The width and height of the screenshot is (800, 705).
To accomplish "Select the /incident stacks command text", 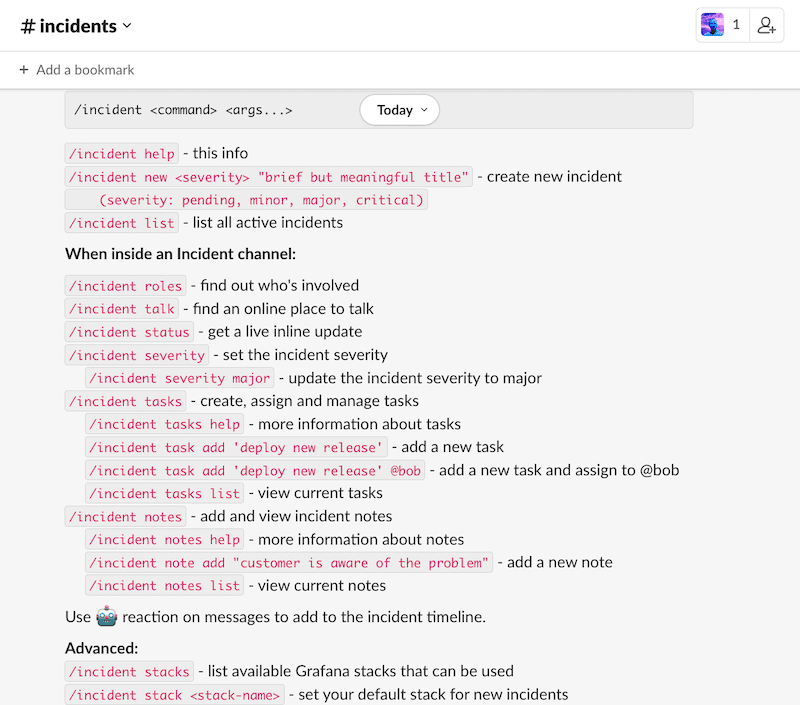I will click(129, 671).
